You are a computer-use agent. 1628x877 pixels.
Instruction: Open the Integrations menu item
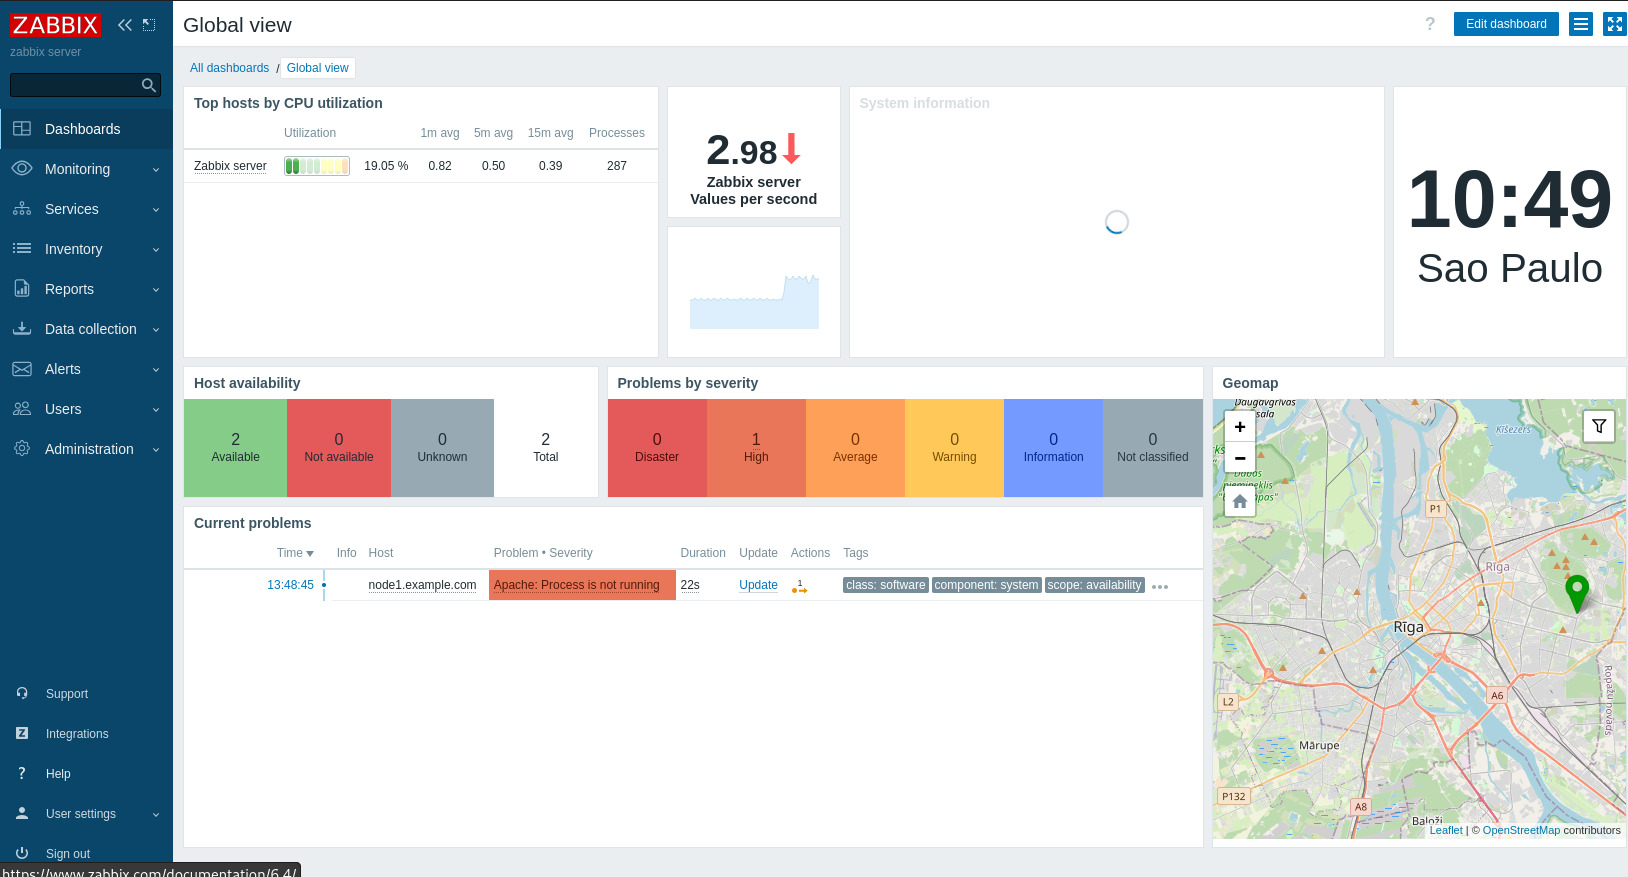point(86,733)
